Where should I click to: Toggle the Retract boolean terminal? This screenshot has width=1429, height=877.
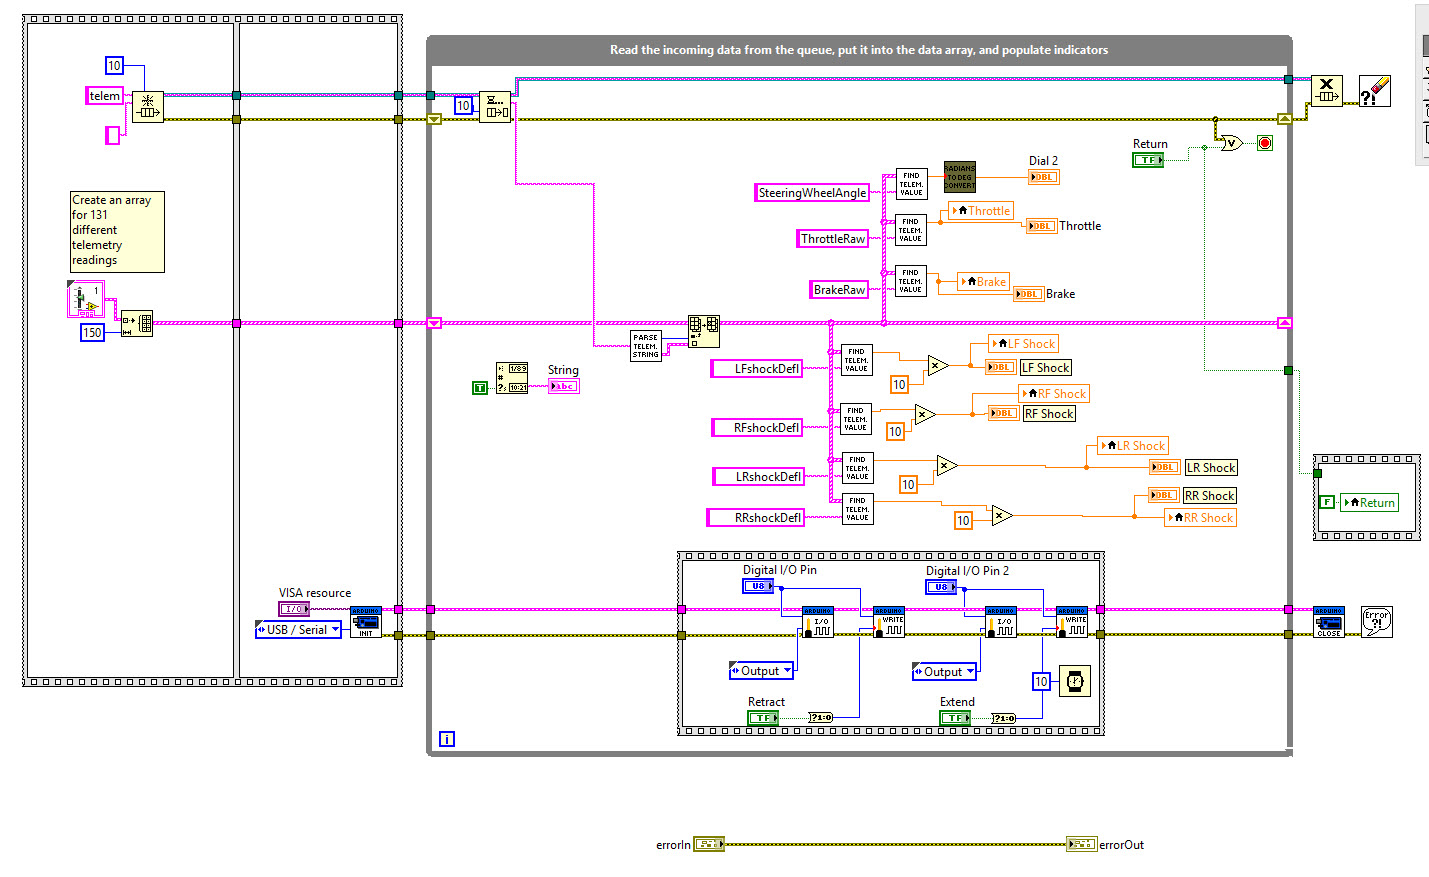coord(764,718)
